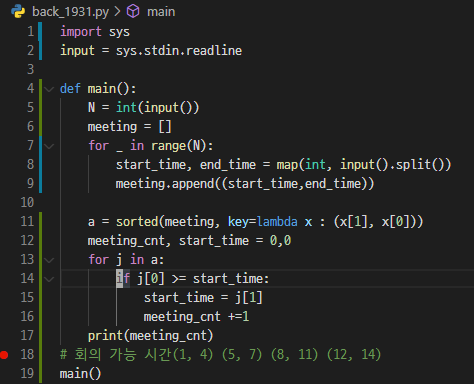This screenshot has width=474, height=384.
Task: Select the main breadcrumb symbol
Action: pos(161,12)
